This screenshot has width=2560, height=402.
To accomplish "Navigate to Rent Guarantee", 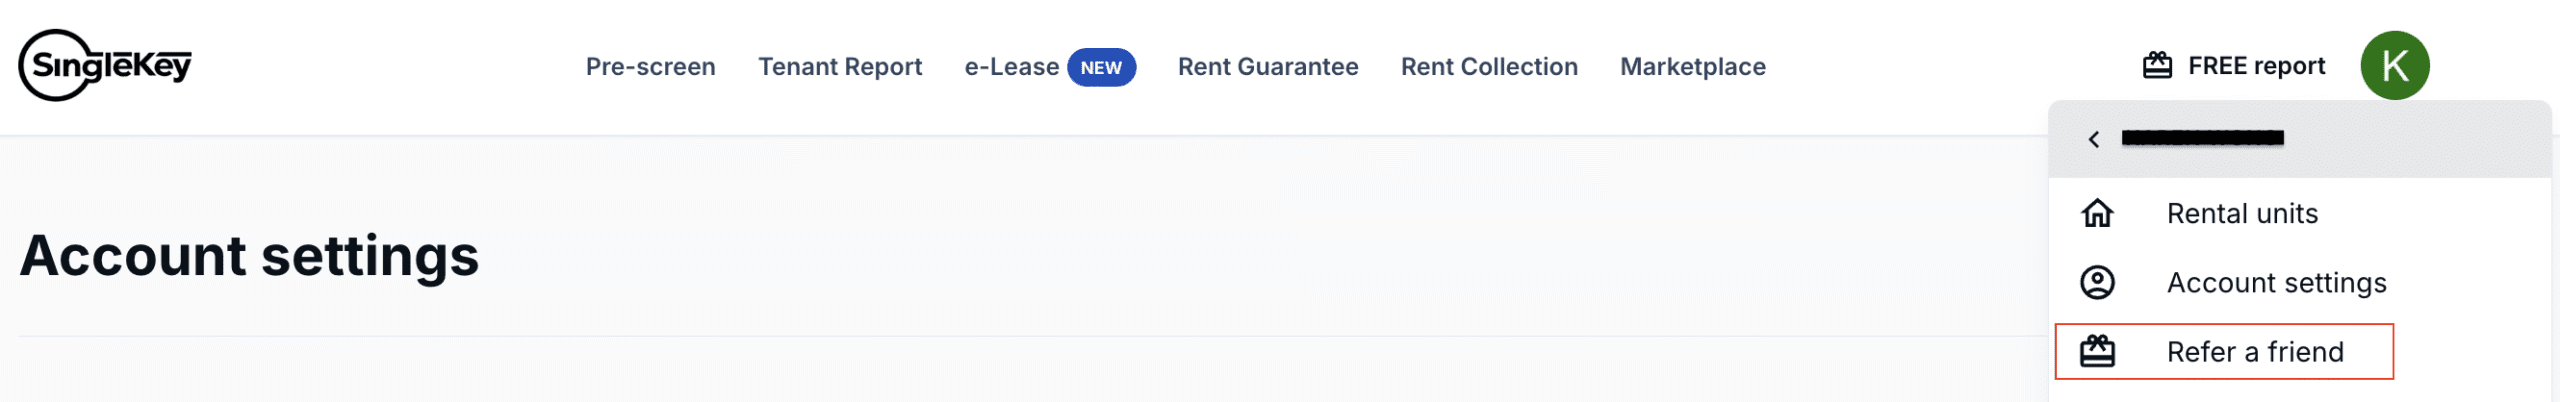I will [1267, 67].
